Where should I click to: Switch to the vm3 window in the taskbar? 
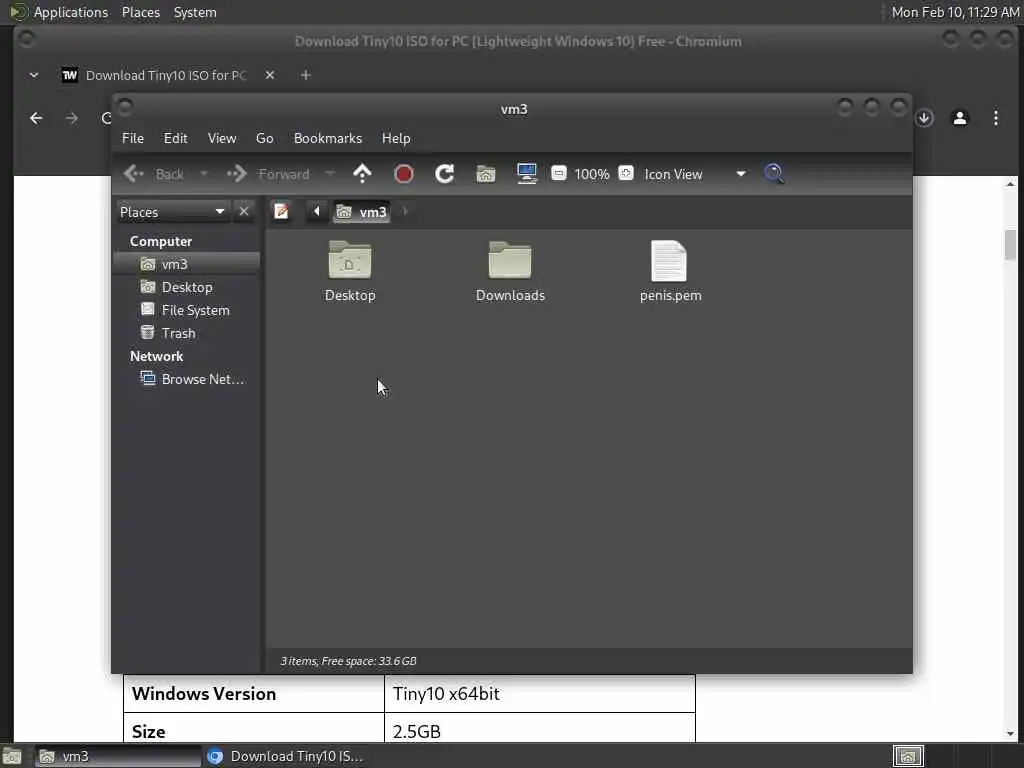118,756
